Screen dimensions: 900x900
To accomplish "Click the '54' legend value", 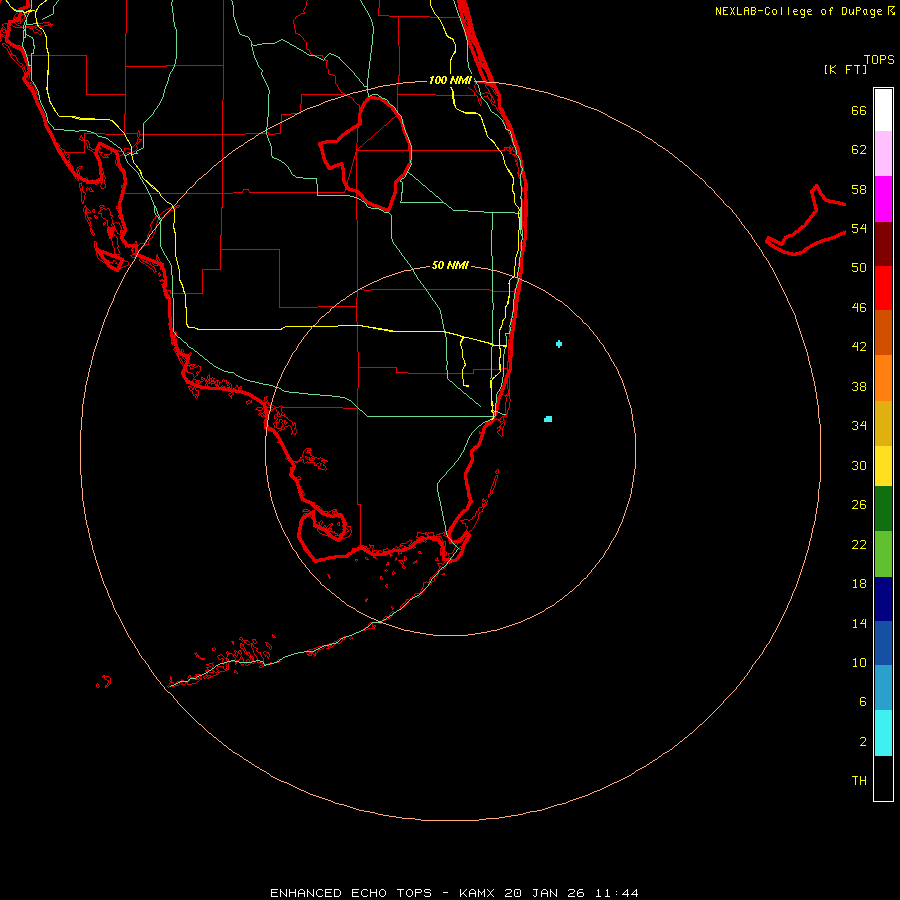I will [x=859, y=228].
